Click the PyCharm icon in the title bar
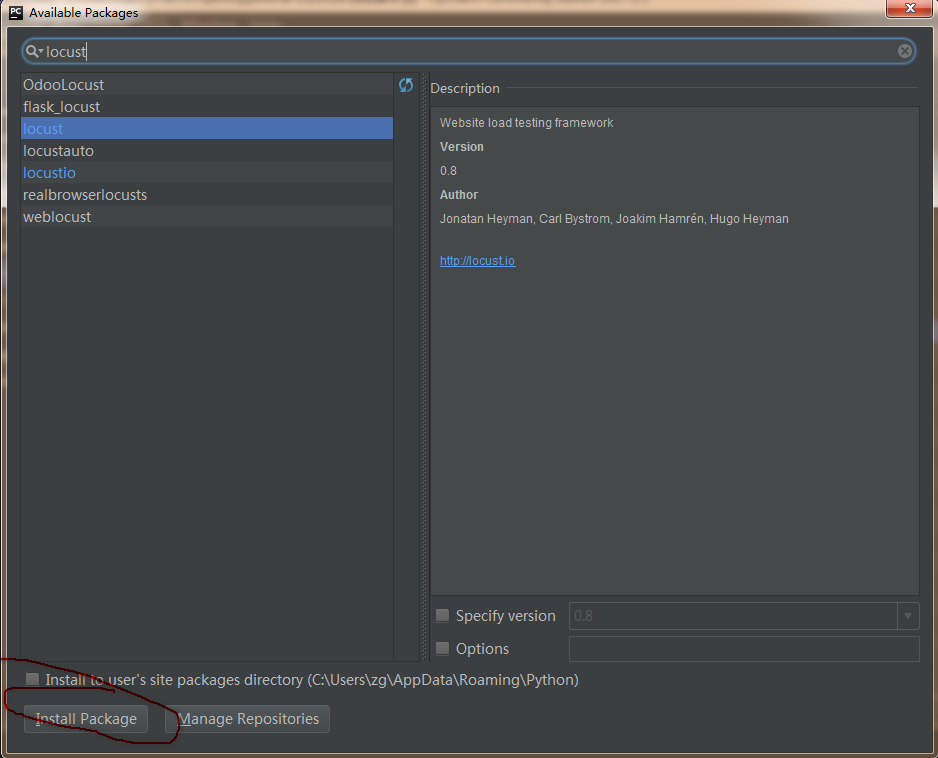Viewport: 938px width, 758px height. click(x=16, y=12)
